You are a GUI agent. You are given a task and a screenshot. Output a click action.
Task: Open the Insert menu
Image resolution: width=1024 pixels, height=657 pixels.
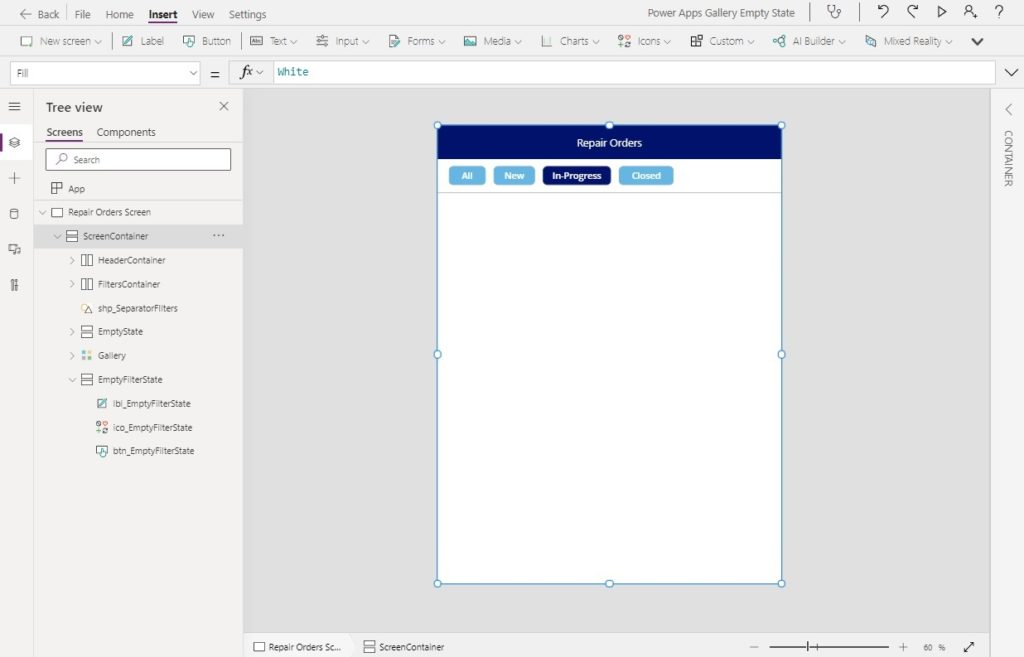162,13
